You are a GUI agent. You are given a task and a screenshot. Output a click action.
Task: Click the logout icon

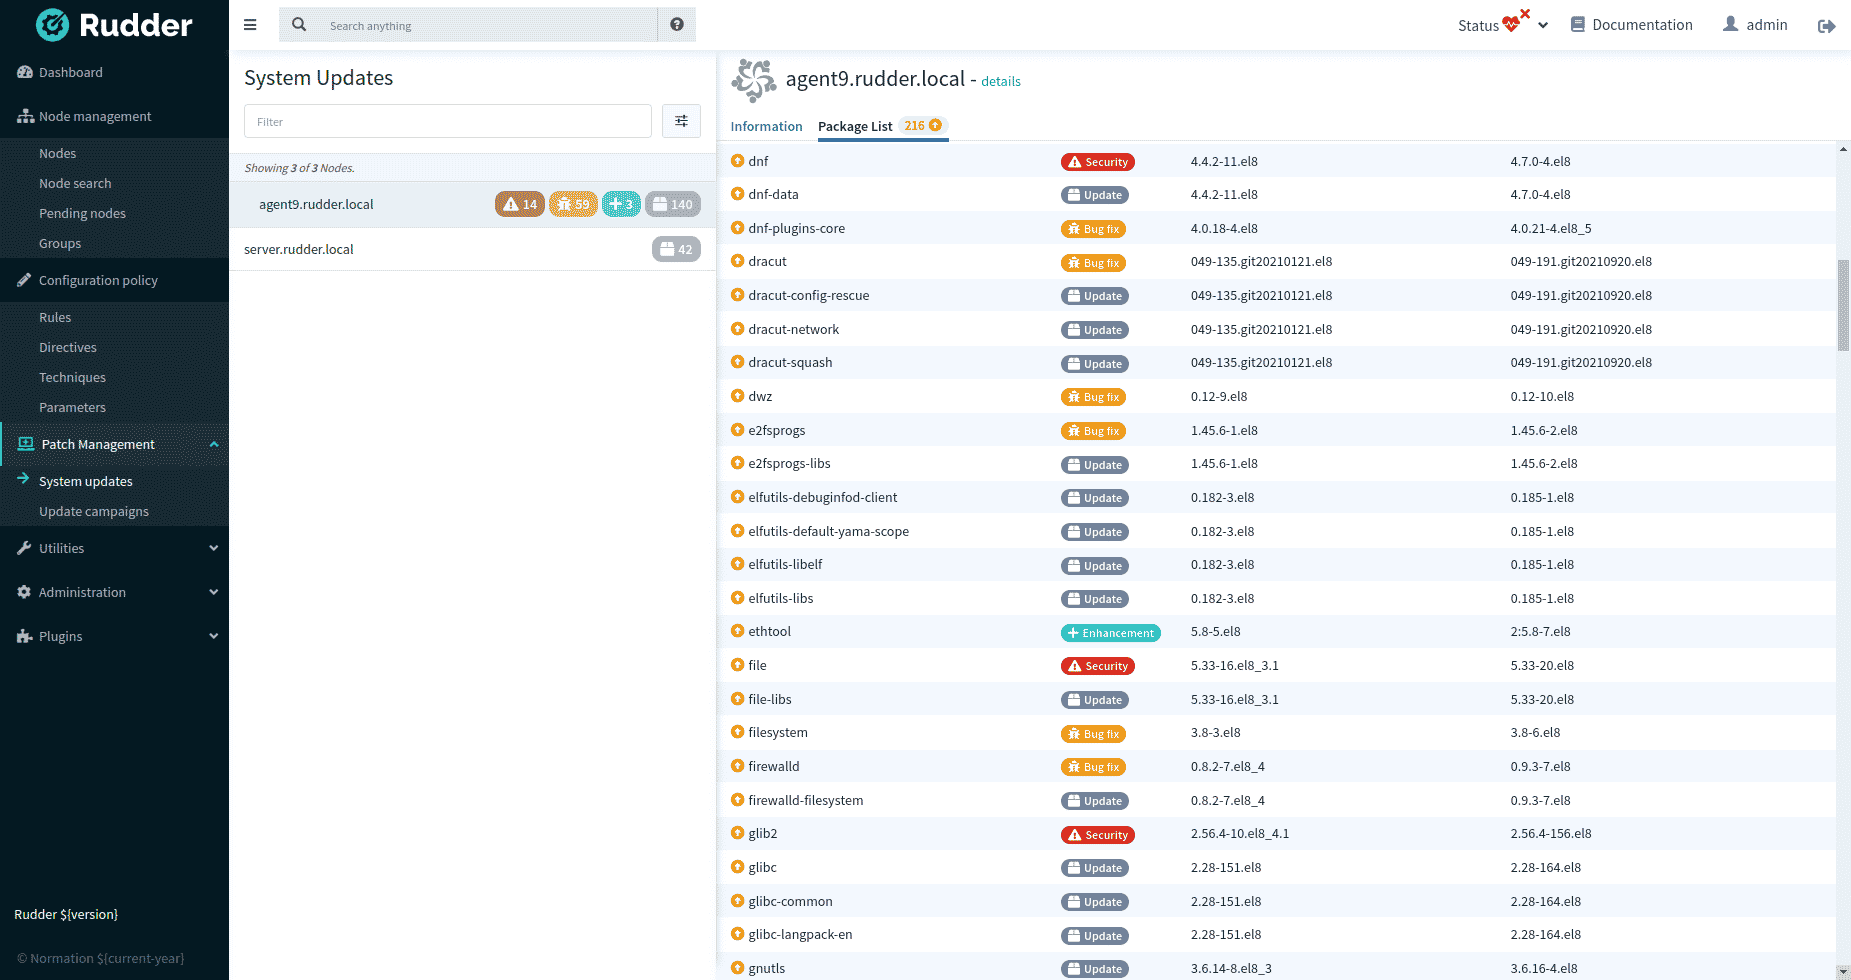[1826, 26]
